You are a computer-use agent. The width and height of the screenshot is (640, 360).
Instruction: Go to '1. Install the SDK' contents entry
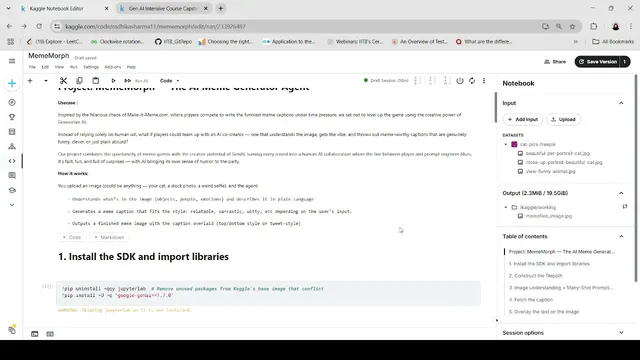coord(549,264)
